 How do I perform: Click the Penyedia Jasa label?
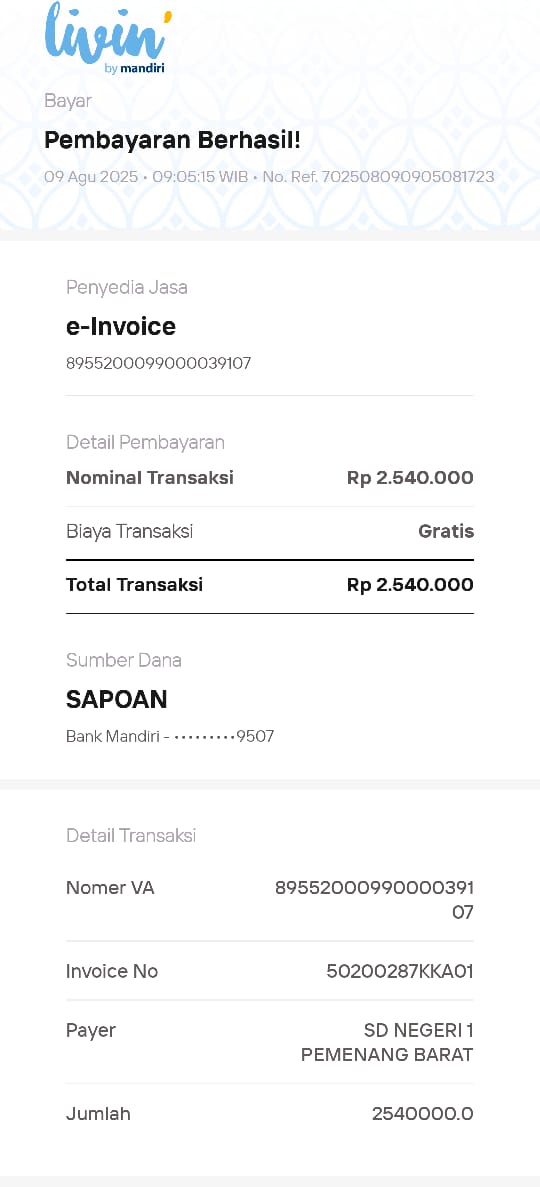pyautogui.click(x=126, y=288)
